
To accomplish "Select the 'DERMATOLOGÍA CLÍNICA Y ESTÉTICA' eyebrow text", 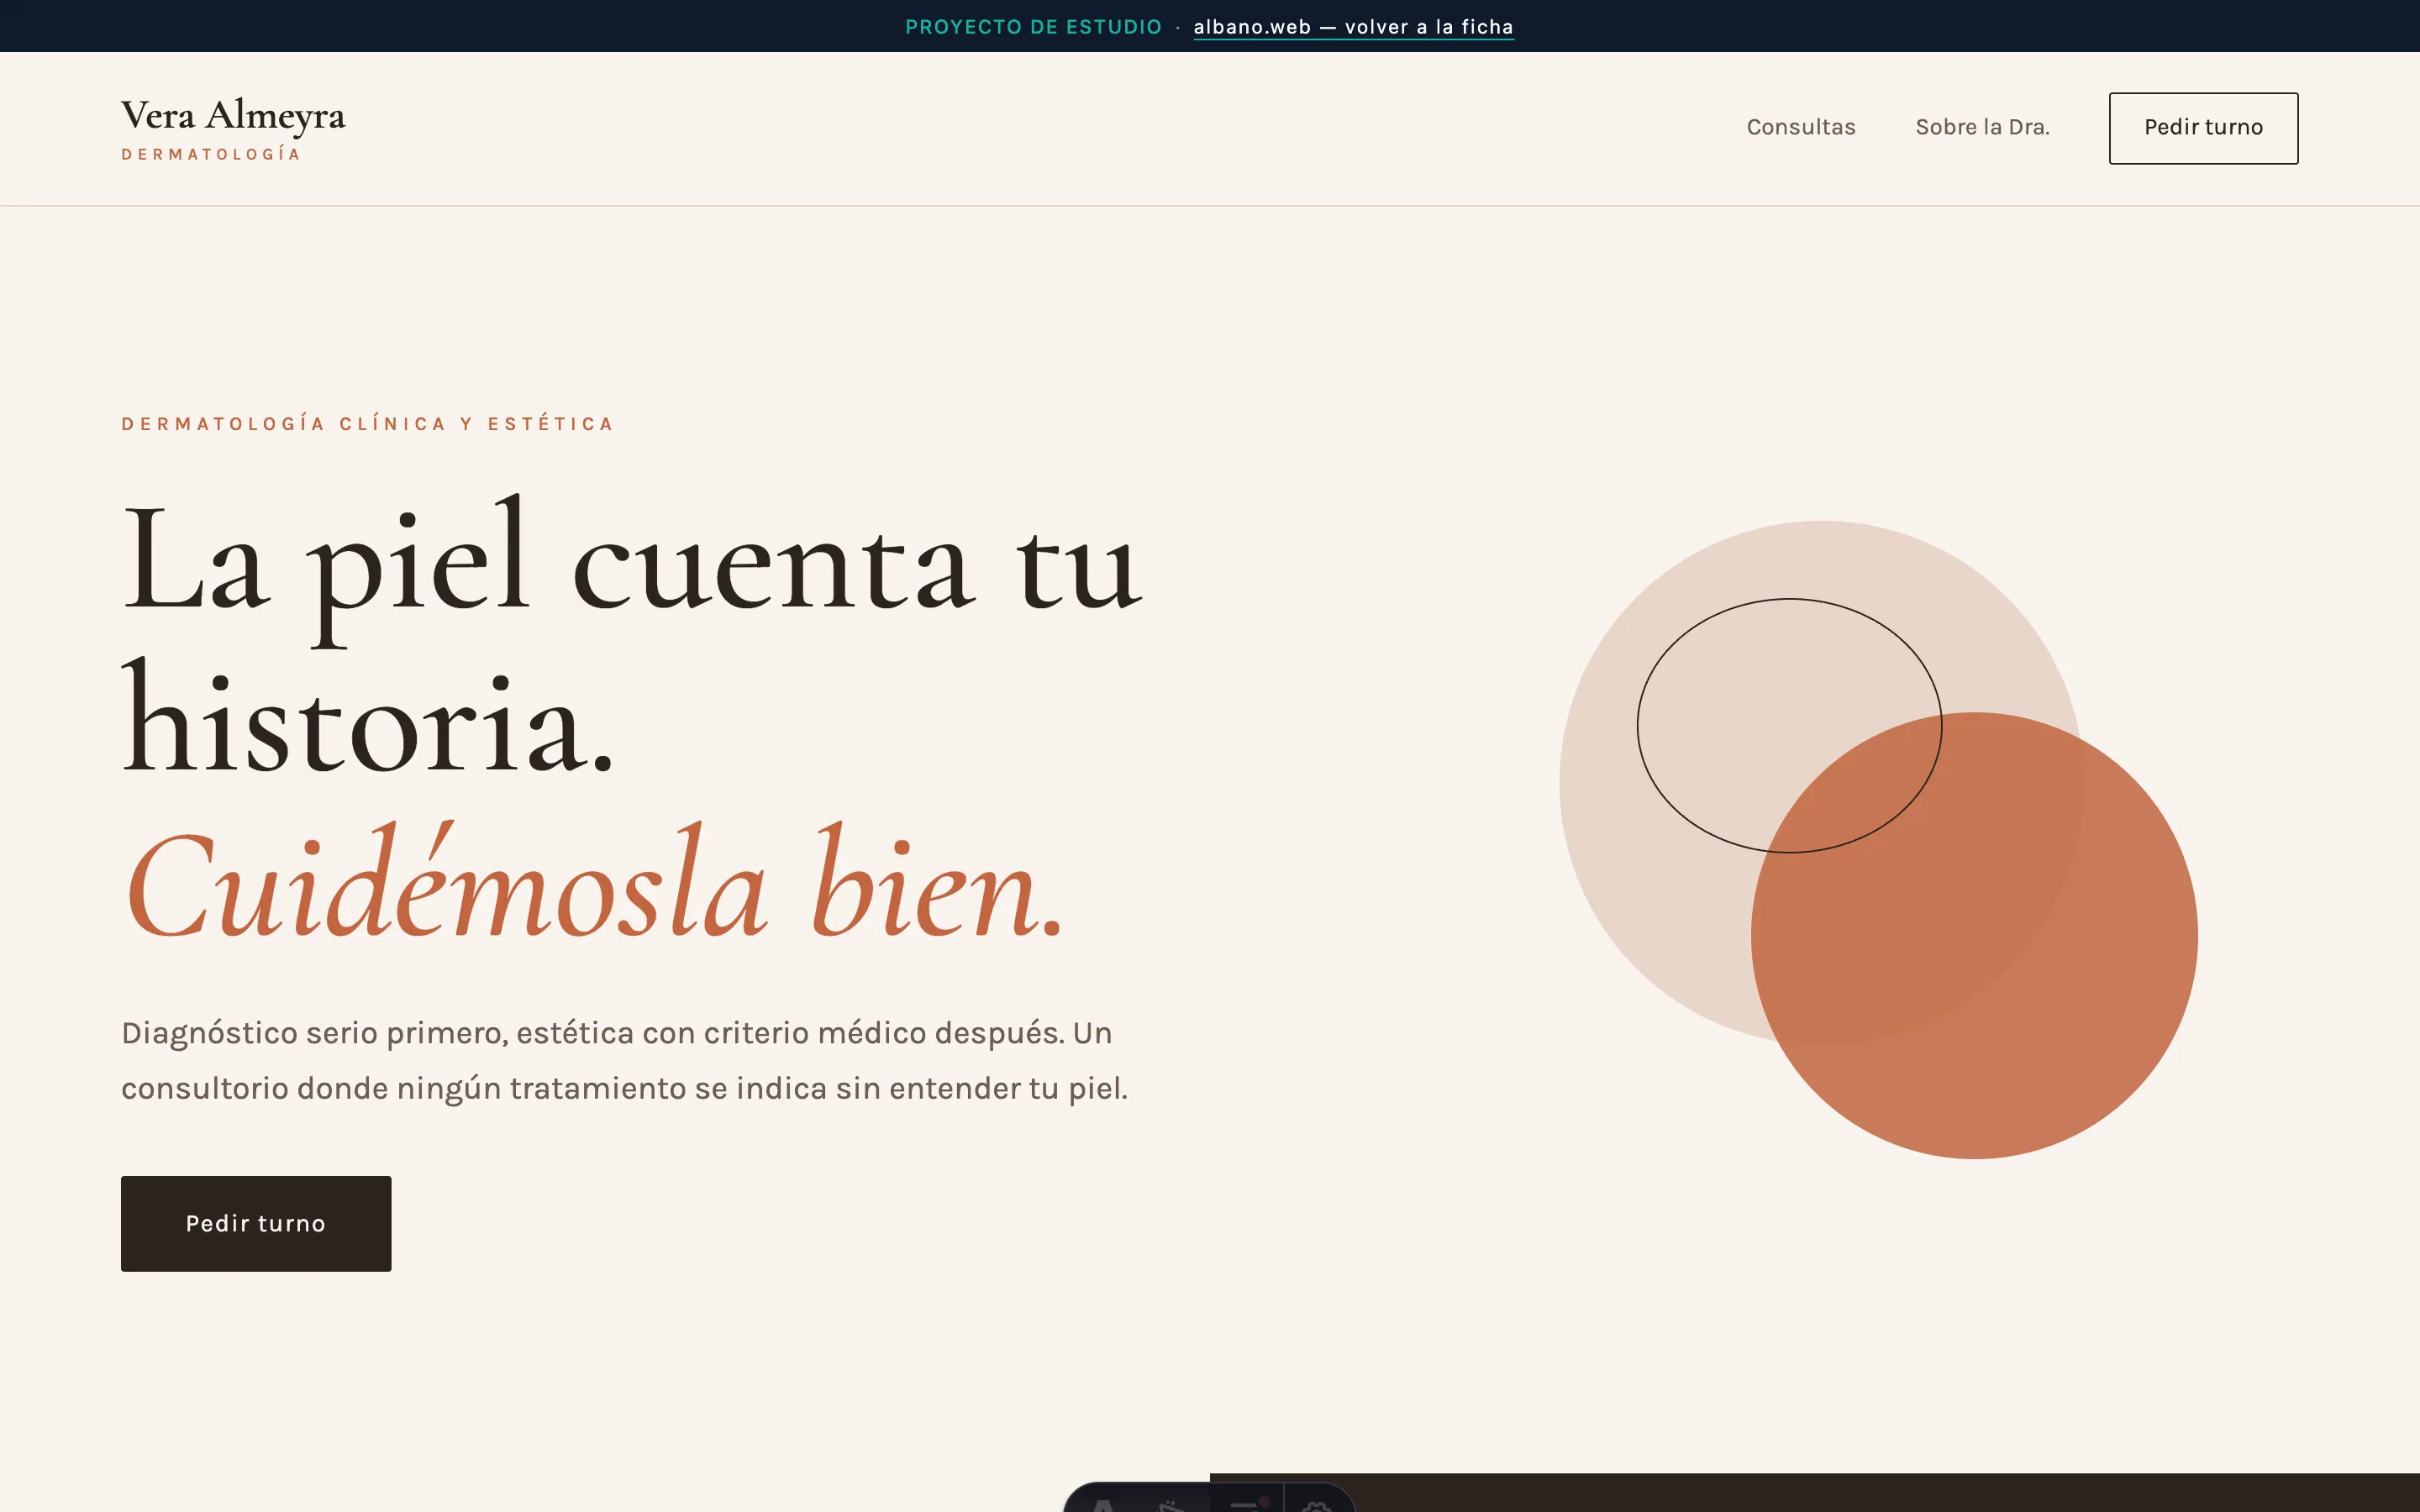I will (x=367, y=424).
